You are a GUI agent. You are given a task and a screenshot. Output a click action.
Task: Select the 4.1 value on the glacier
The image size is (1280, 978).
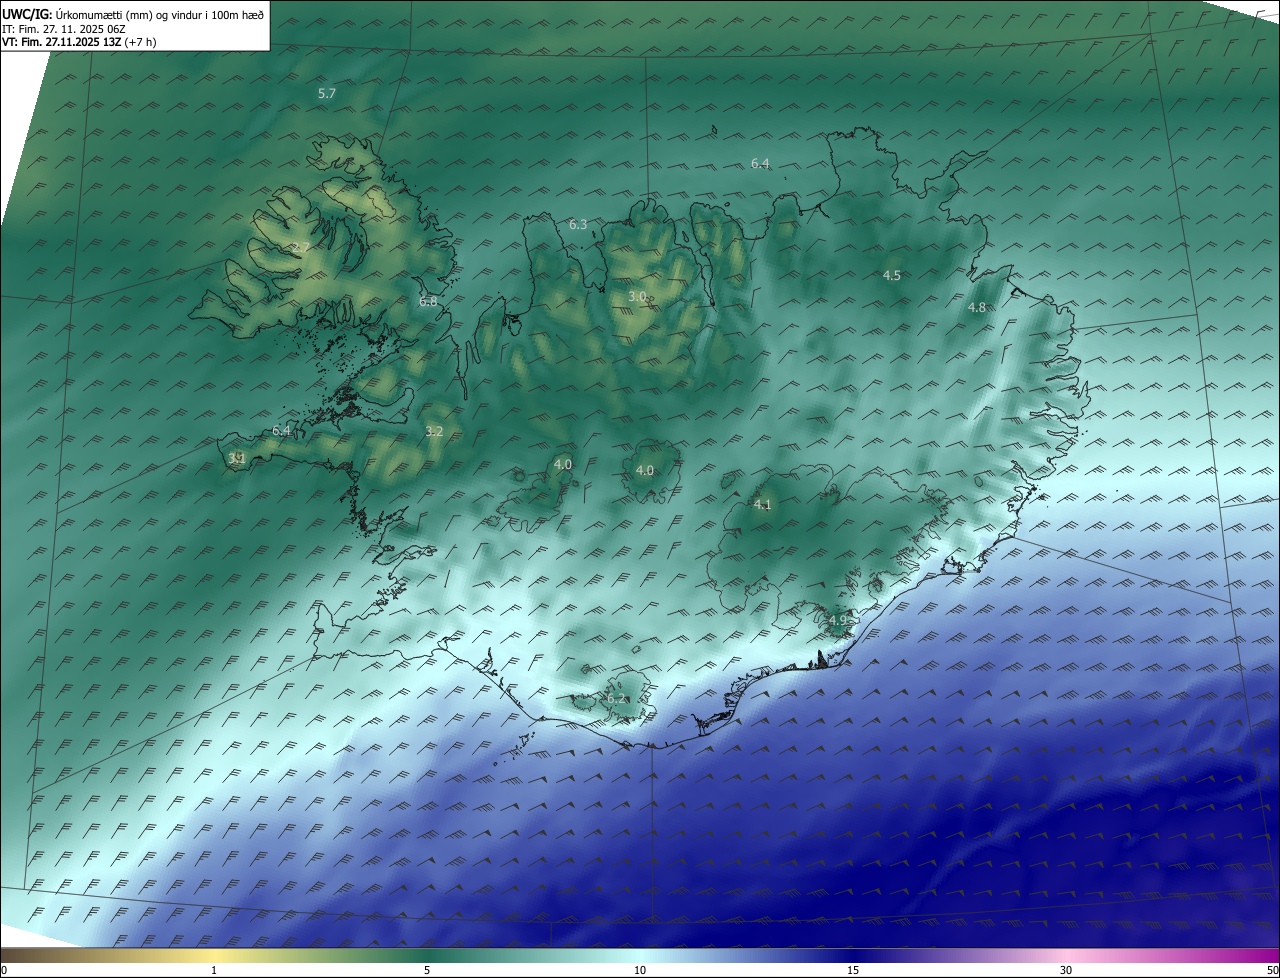762,505
